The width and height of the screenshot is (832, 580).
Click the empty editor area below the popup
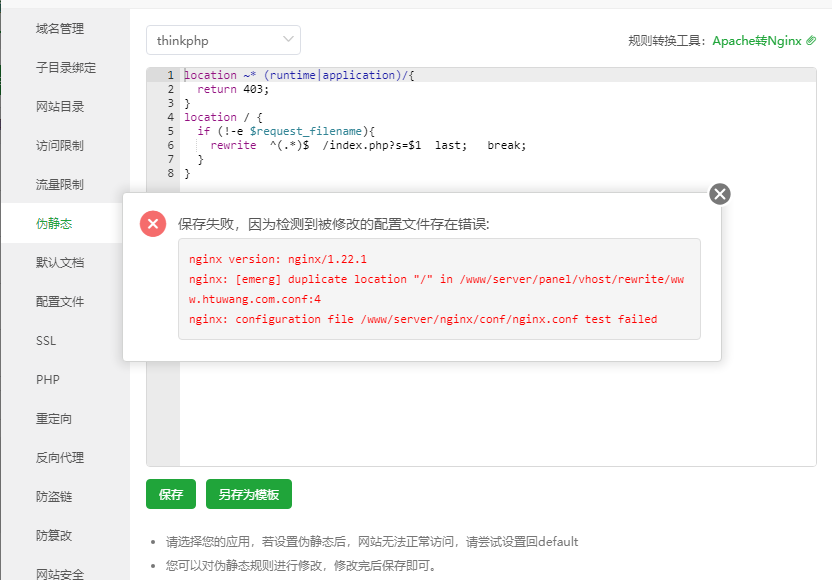(x=498, y=414)
